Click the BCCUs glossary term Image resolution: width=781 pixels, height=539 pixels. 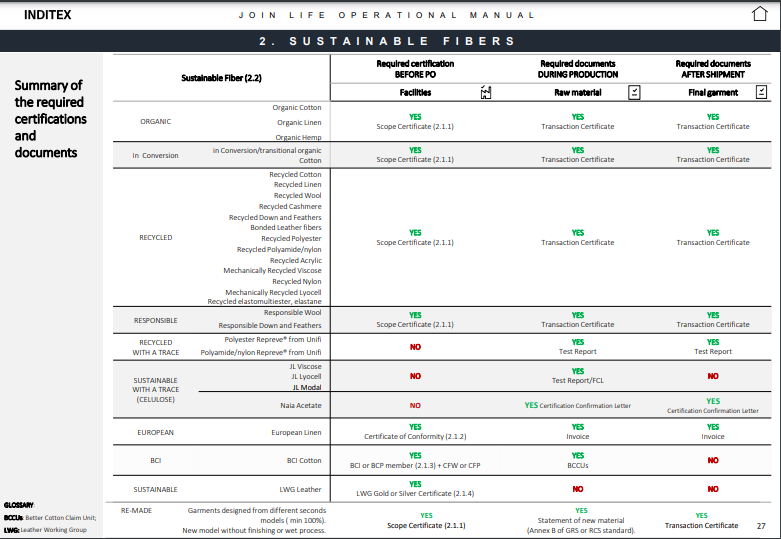(x=14, y=517)
